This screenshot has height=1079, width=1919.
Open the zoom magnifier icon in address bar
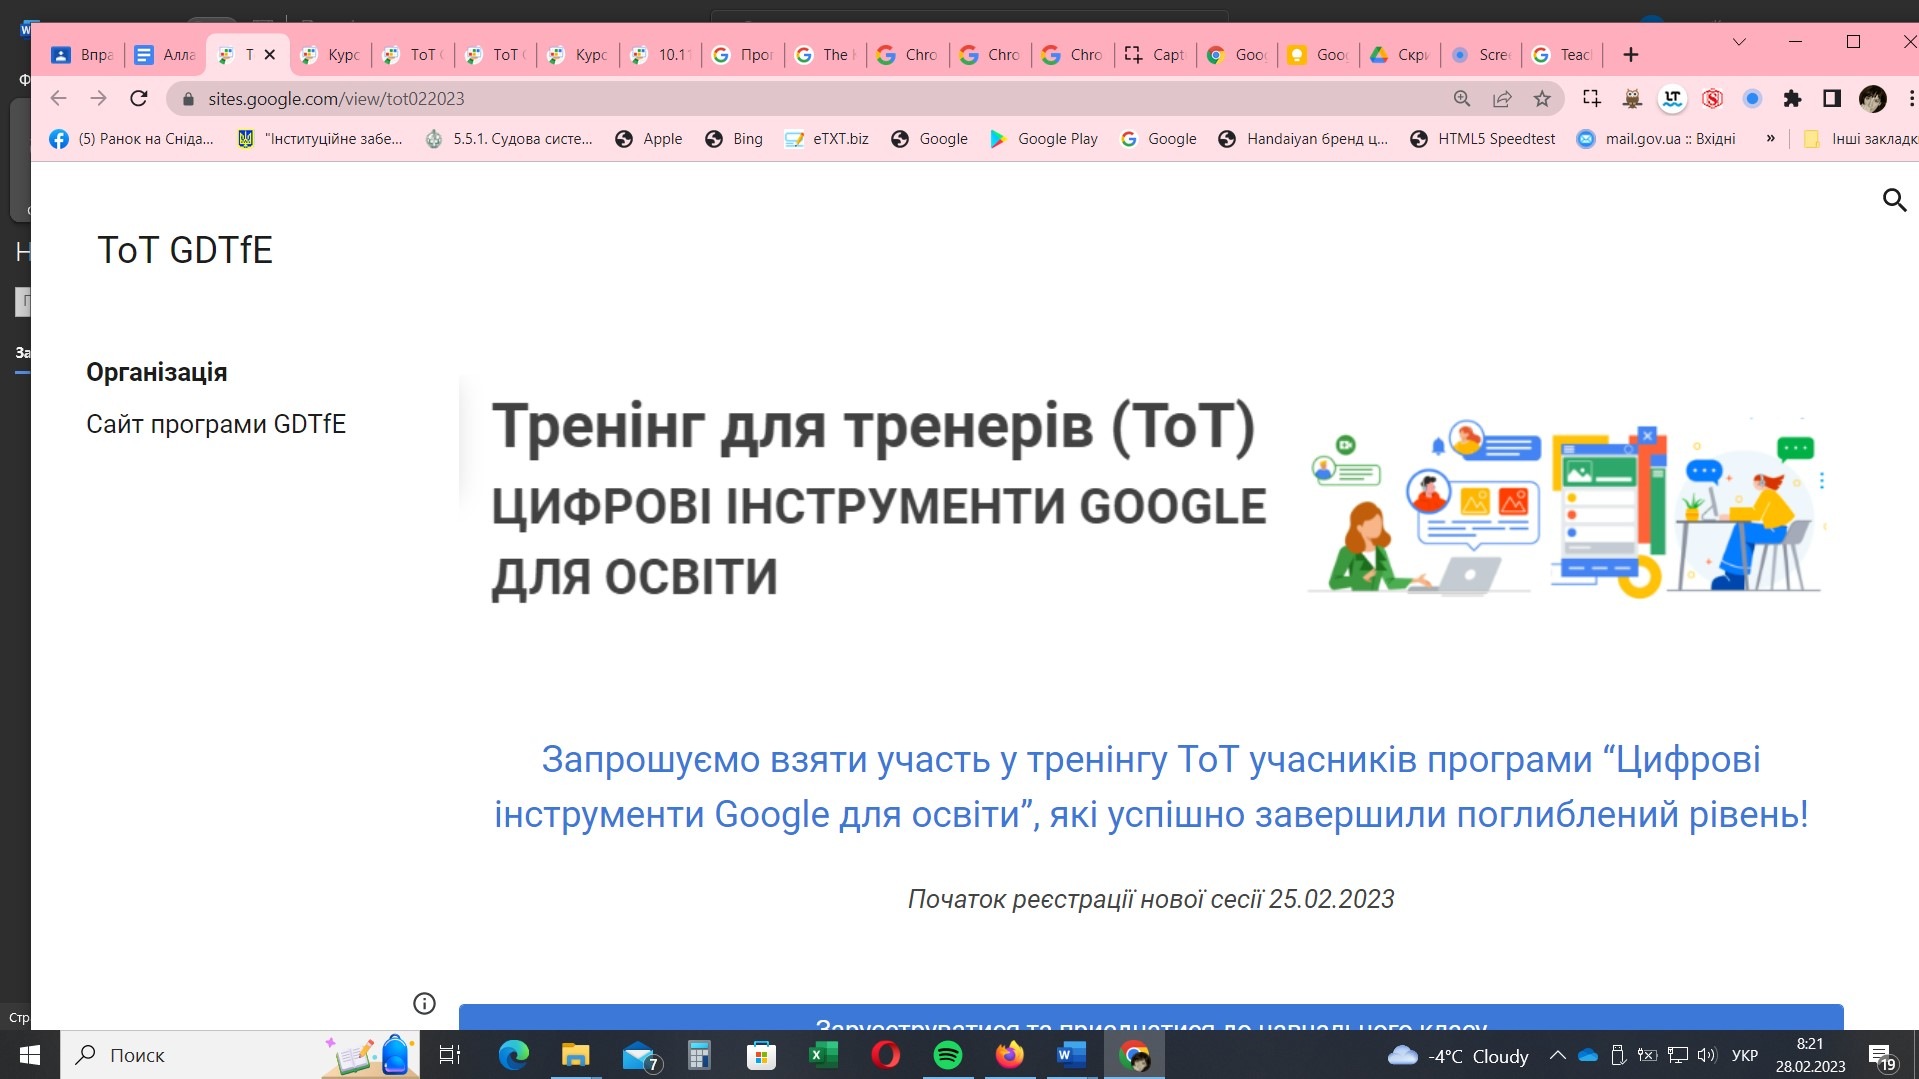tap(1462, 98)
